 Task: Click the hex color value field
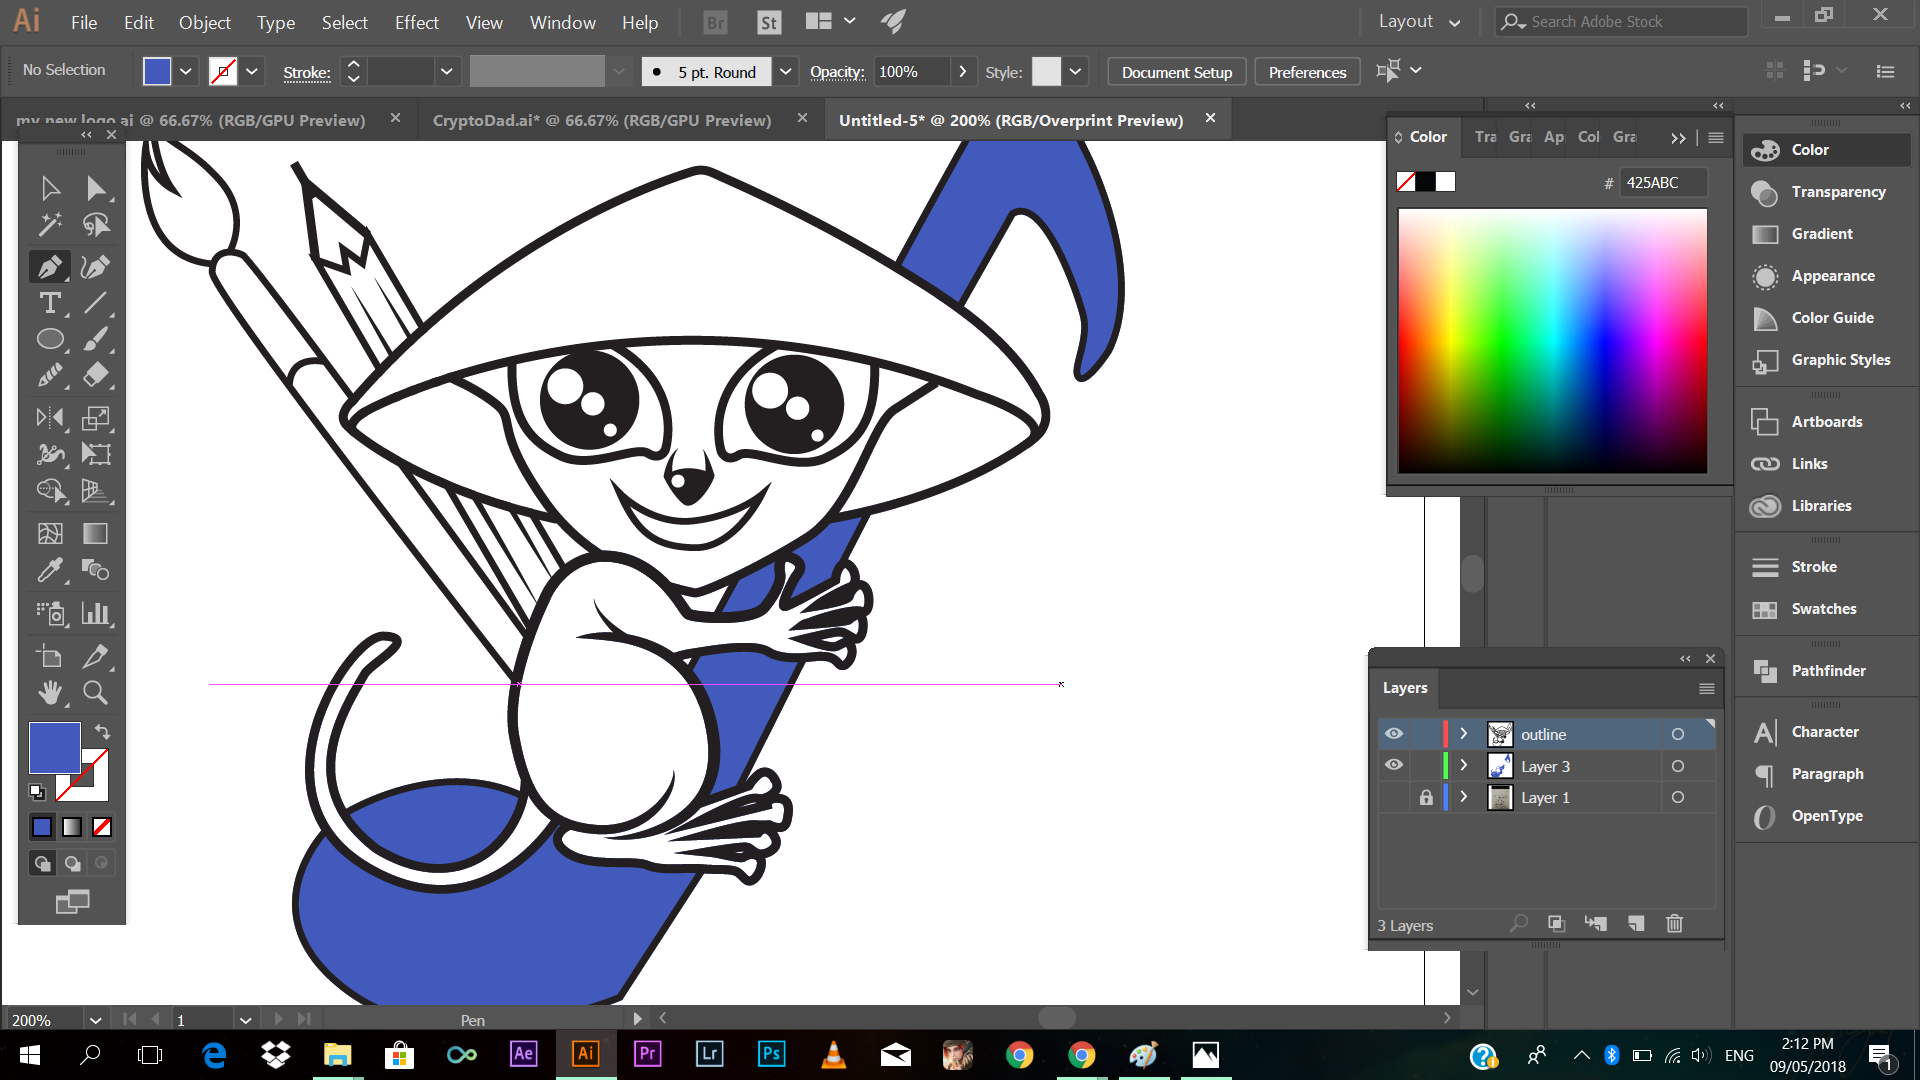tap(1662, 182)
